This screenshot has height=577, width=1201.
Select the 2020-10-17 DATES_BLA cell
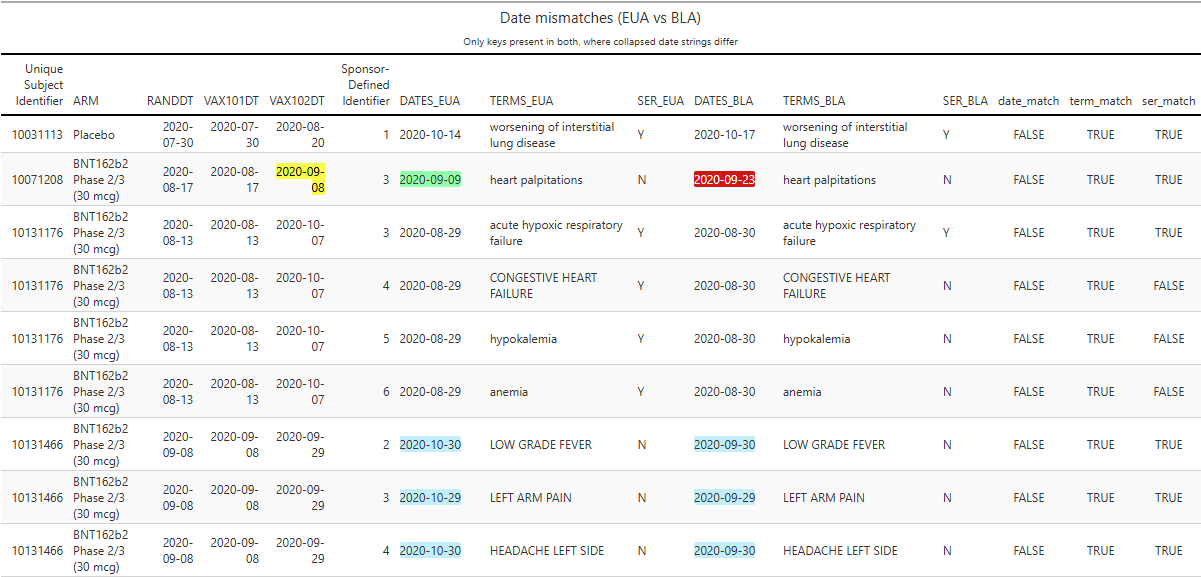724,135
